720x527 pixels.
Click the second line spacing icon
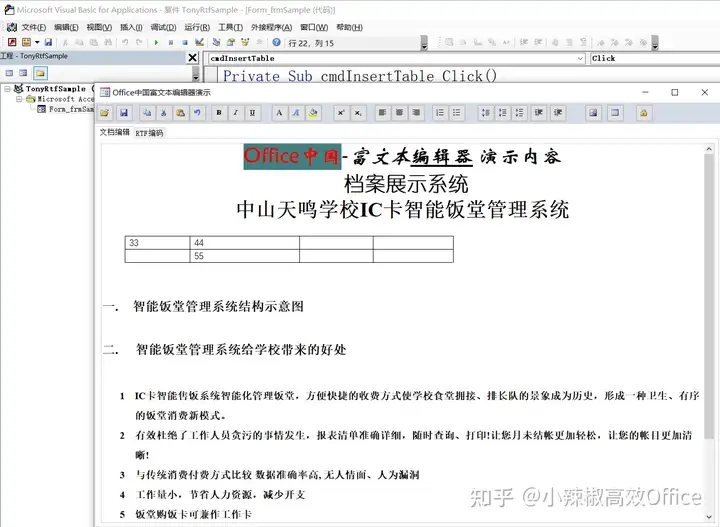click(x=502, y=113)
